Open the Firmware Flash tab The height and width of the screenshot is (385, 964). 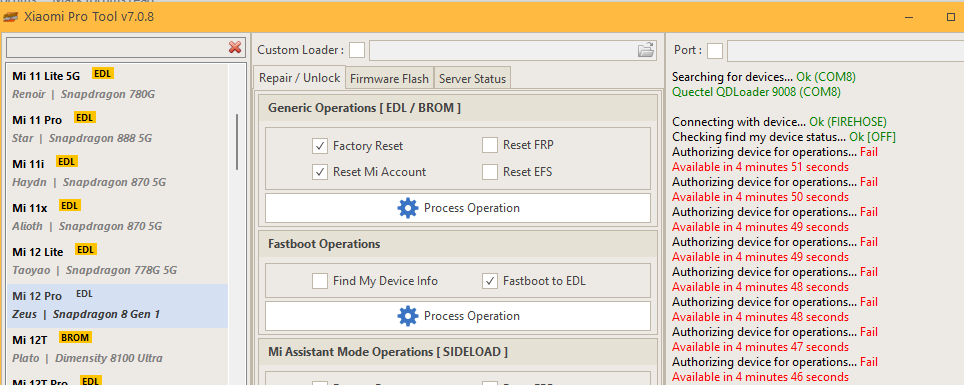tap(390, 79)
